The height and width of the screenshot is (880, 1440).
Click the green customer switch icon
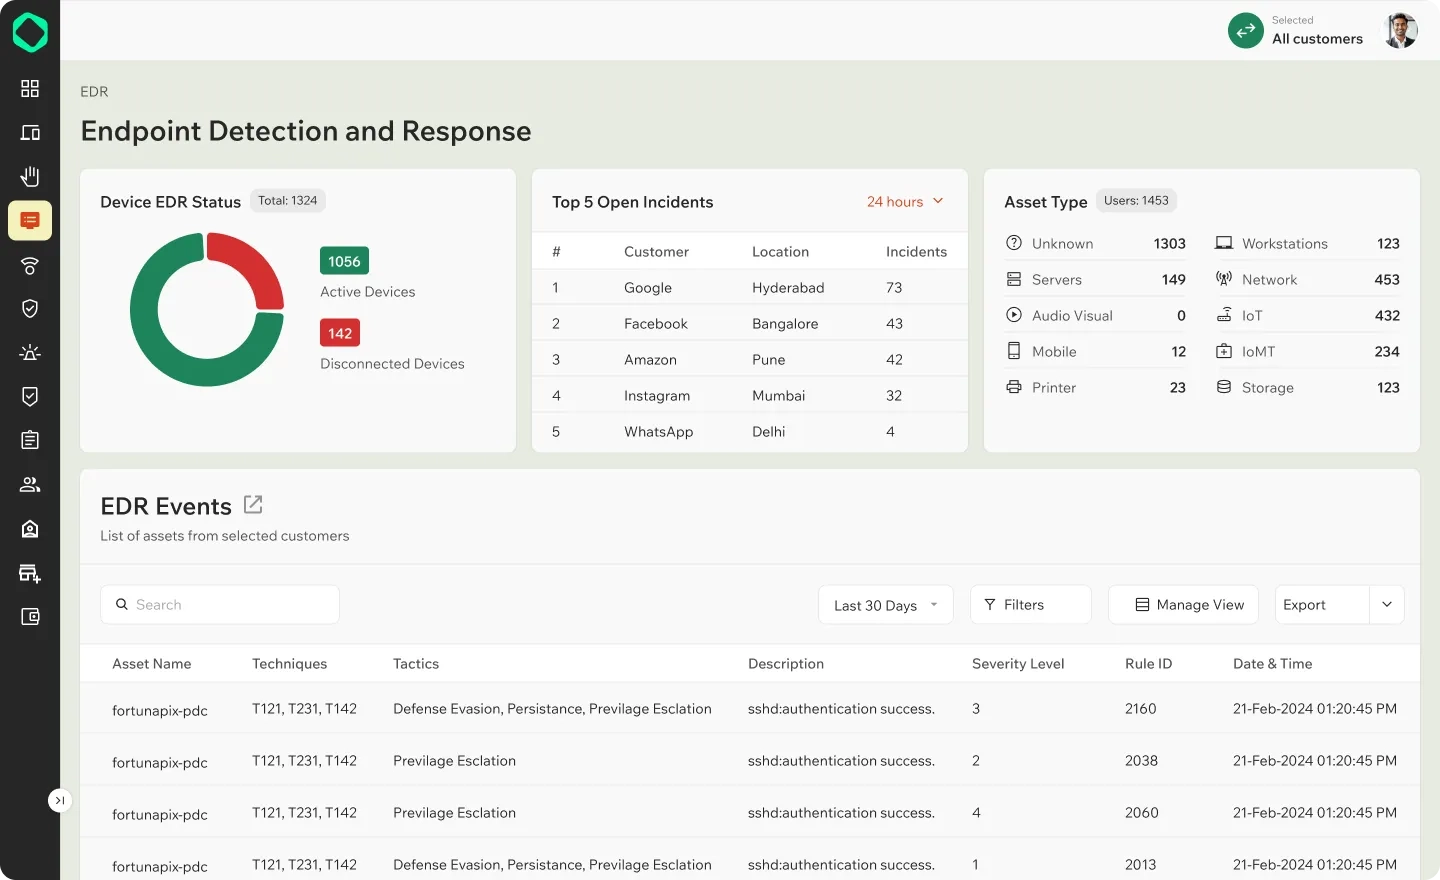click(1245, 30)
